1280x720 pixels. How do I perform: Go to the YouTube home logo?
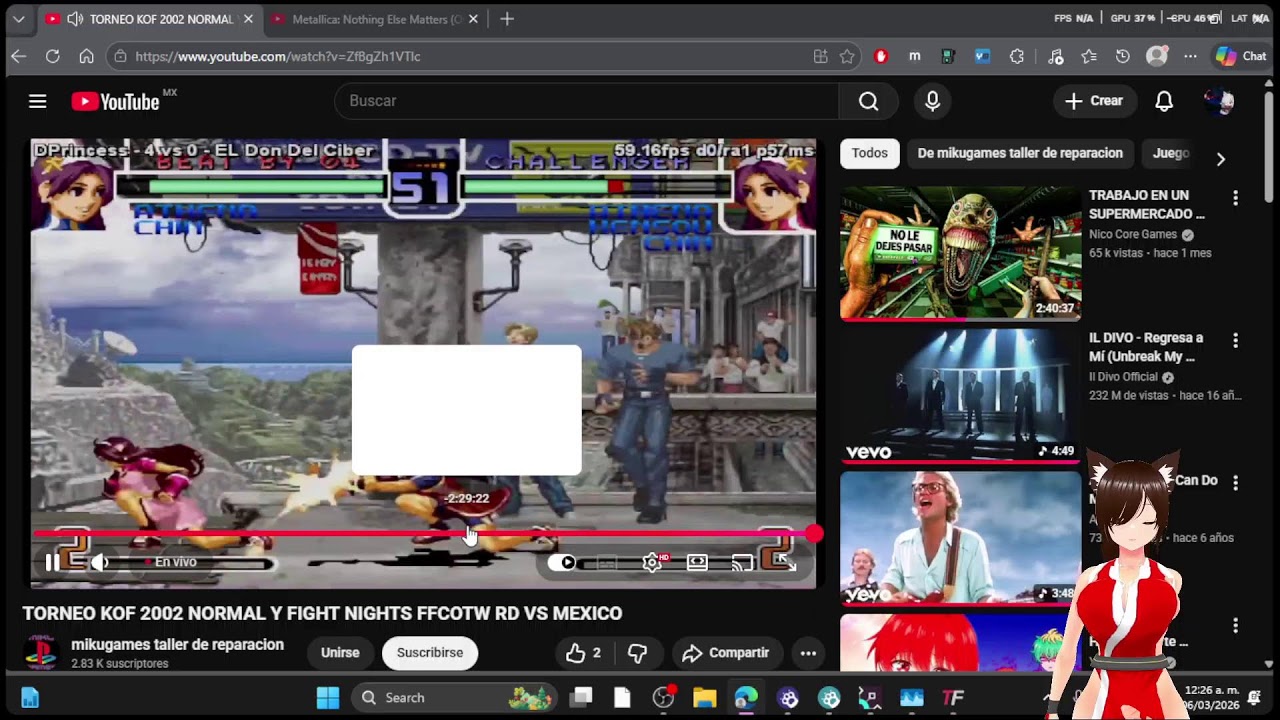coord(115,101)
